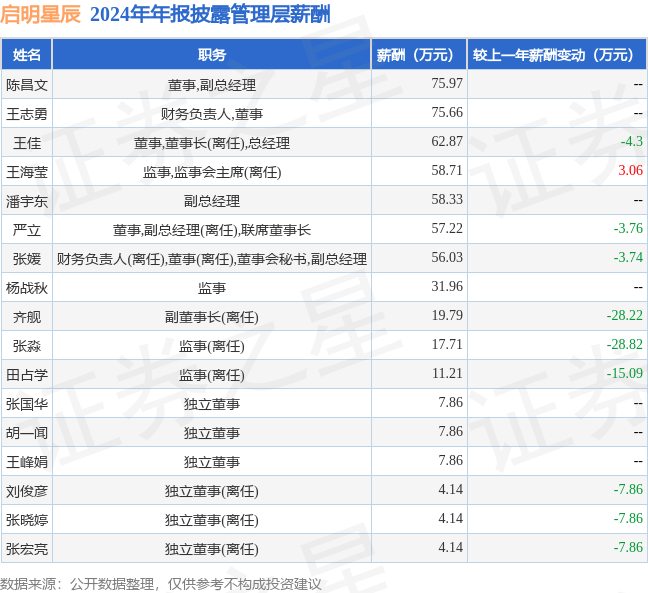Screen dimensions: 648x593
Task: Select the 较上一年薪酬变动（万元） column header
Action: [557, 55]
